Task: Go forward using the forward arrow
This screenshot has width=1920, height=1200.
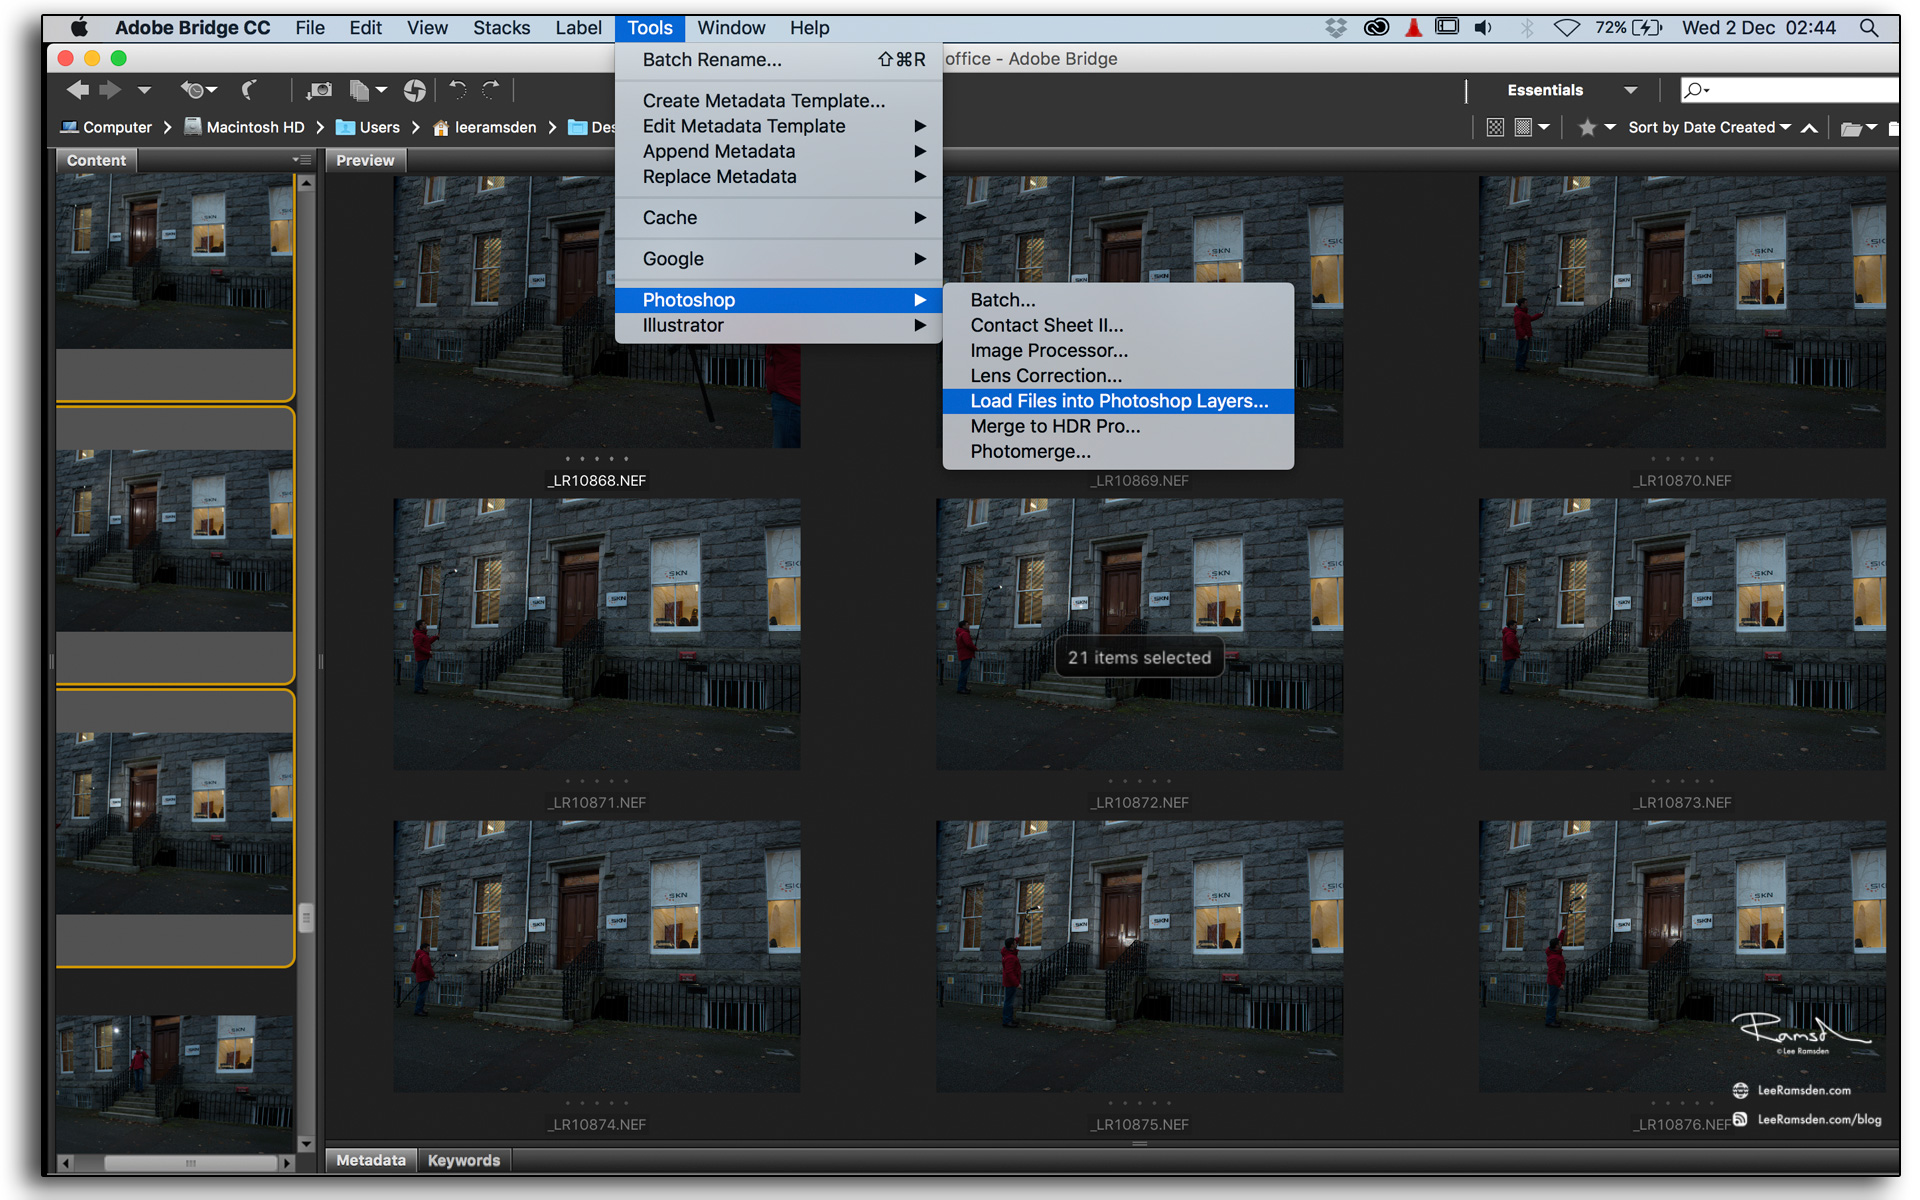Action: pyautogui.click(x=110, y=90)
